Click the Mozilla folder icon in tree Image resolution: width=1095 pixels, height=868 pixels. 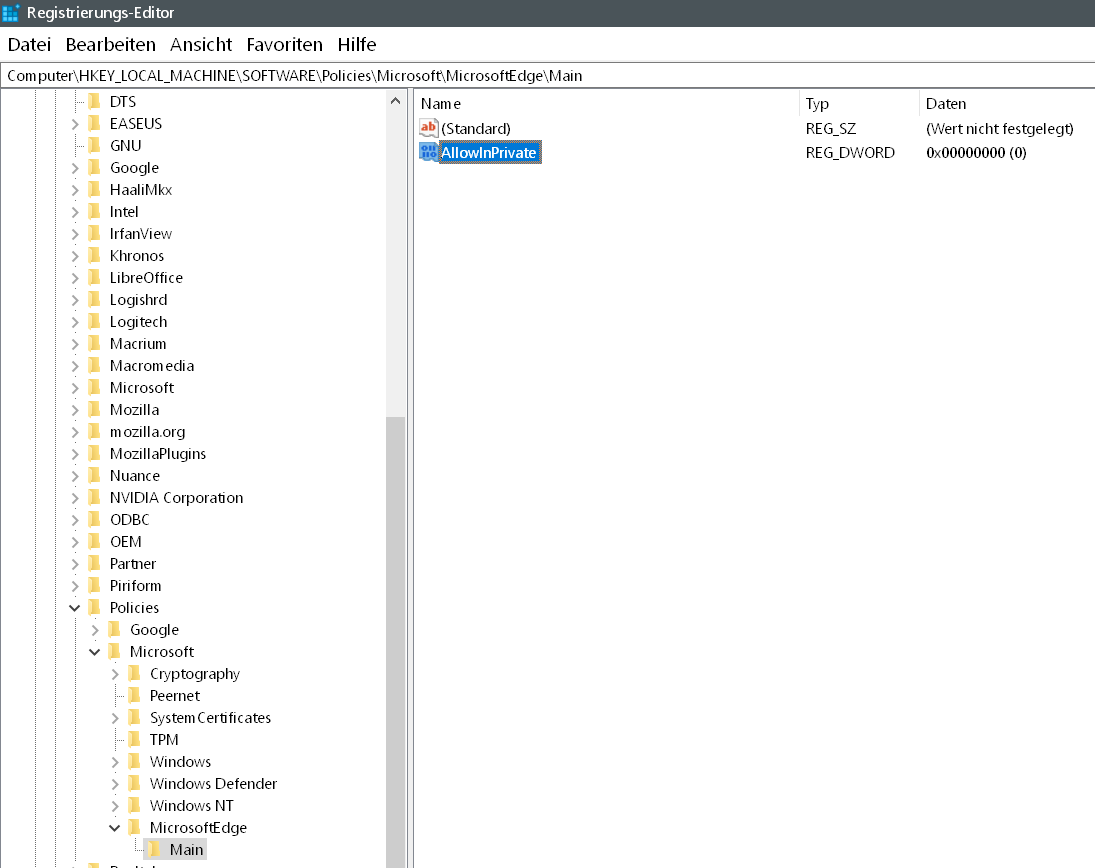coord(94,410)
